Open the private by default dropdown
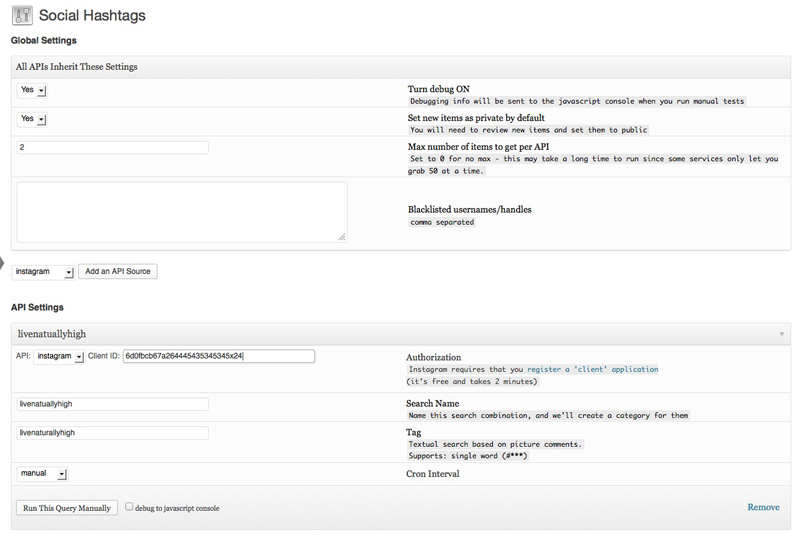This screenshot has height=536, width=800. tap(32, 119)
